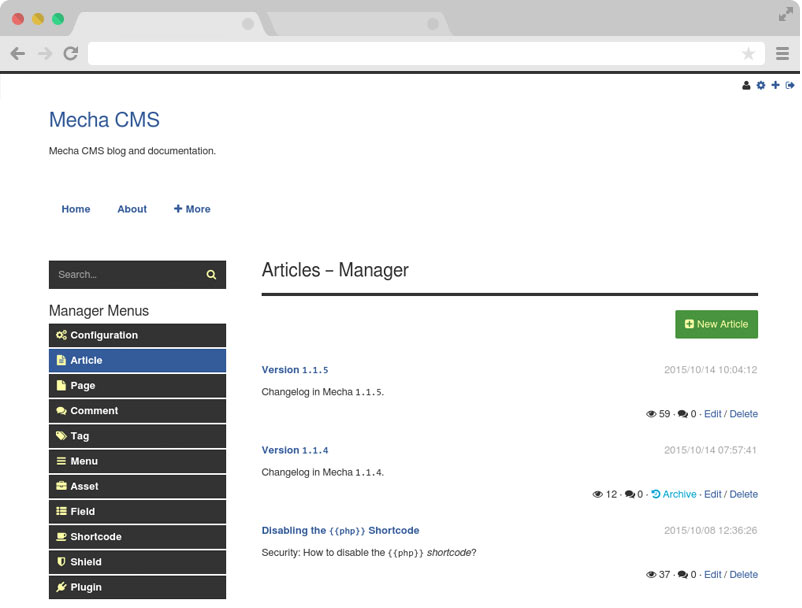Open Plugin in Manager Menus
Screen dimensions: 802x608
[x=137, y=587]
